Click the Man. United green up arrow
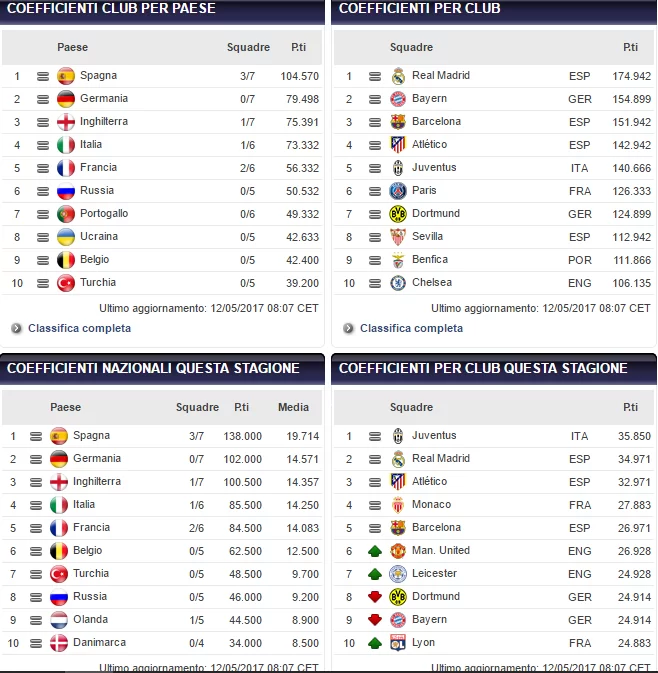 (x=375, y=551)
